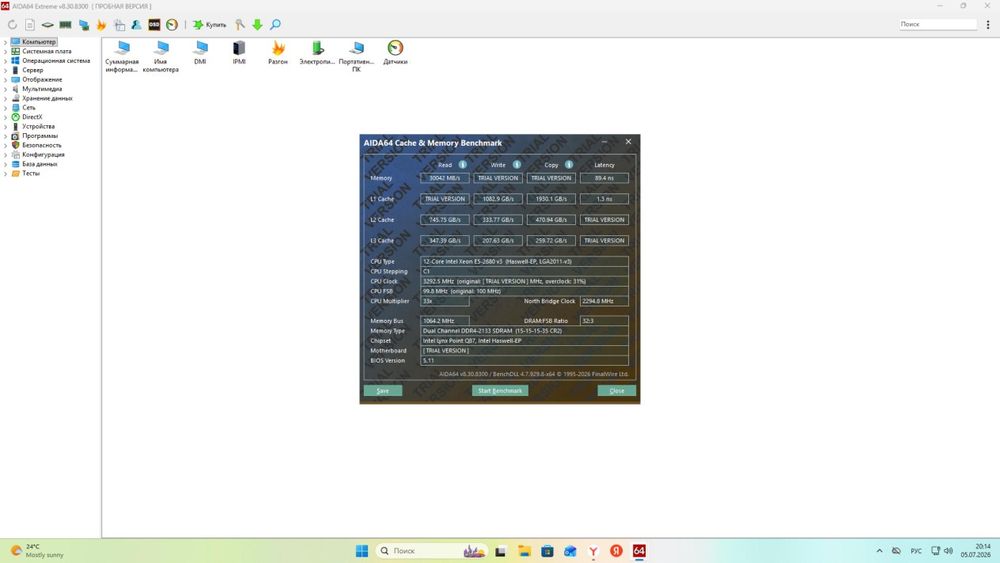Screen dimensions: 1000x563
Task: Select Безопасность in the tree
Action: 42,145
